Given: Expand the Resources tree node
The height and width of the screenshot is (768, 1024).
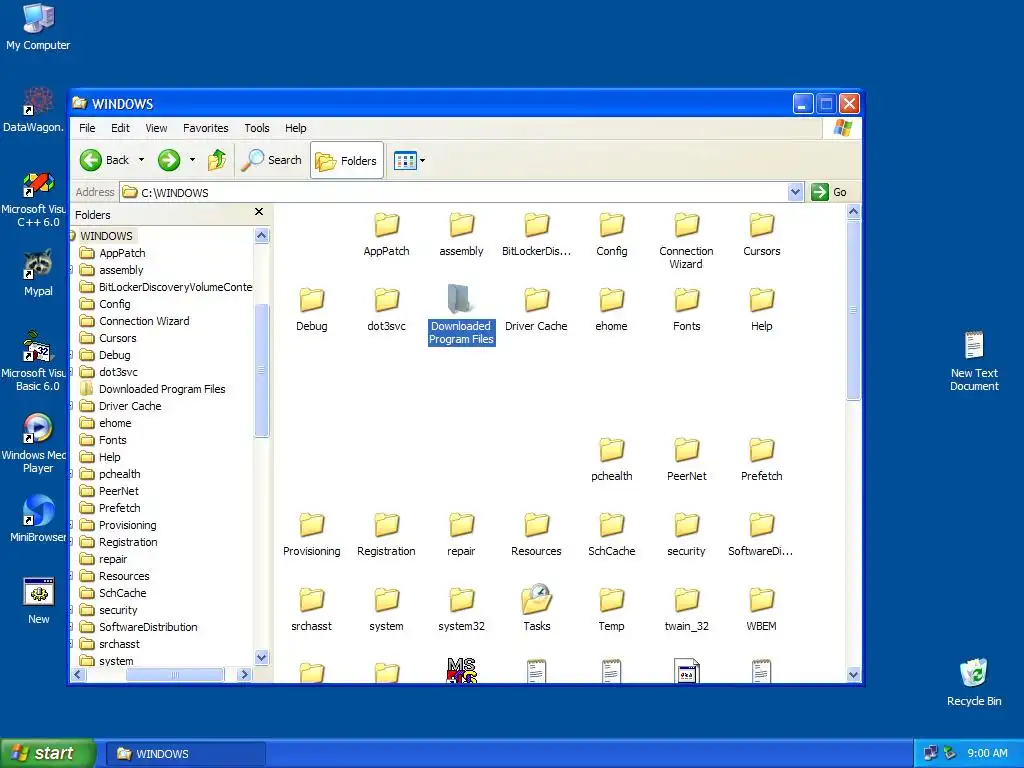Looking at the screenshot, I should [x=71, y=575].
